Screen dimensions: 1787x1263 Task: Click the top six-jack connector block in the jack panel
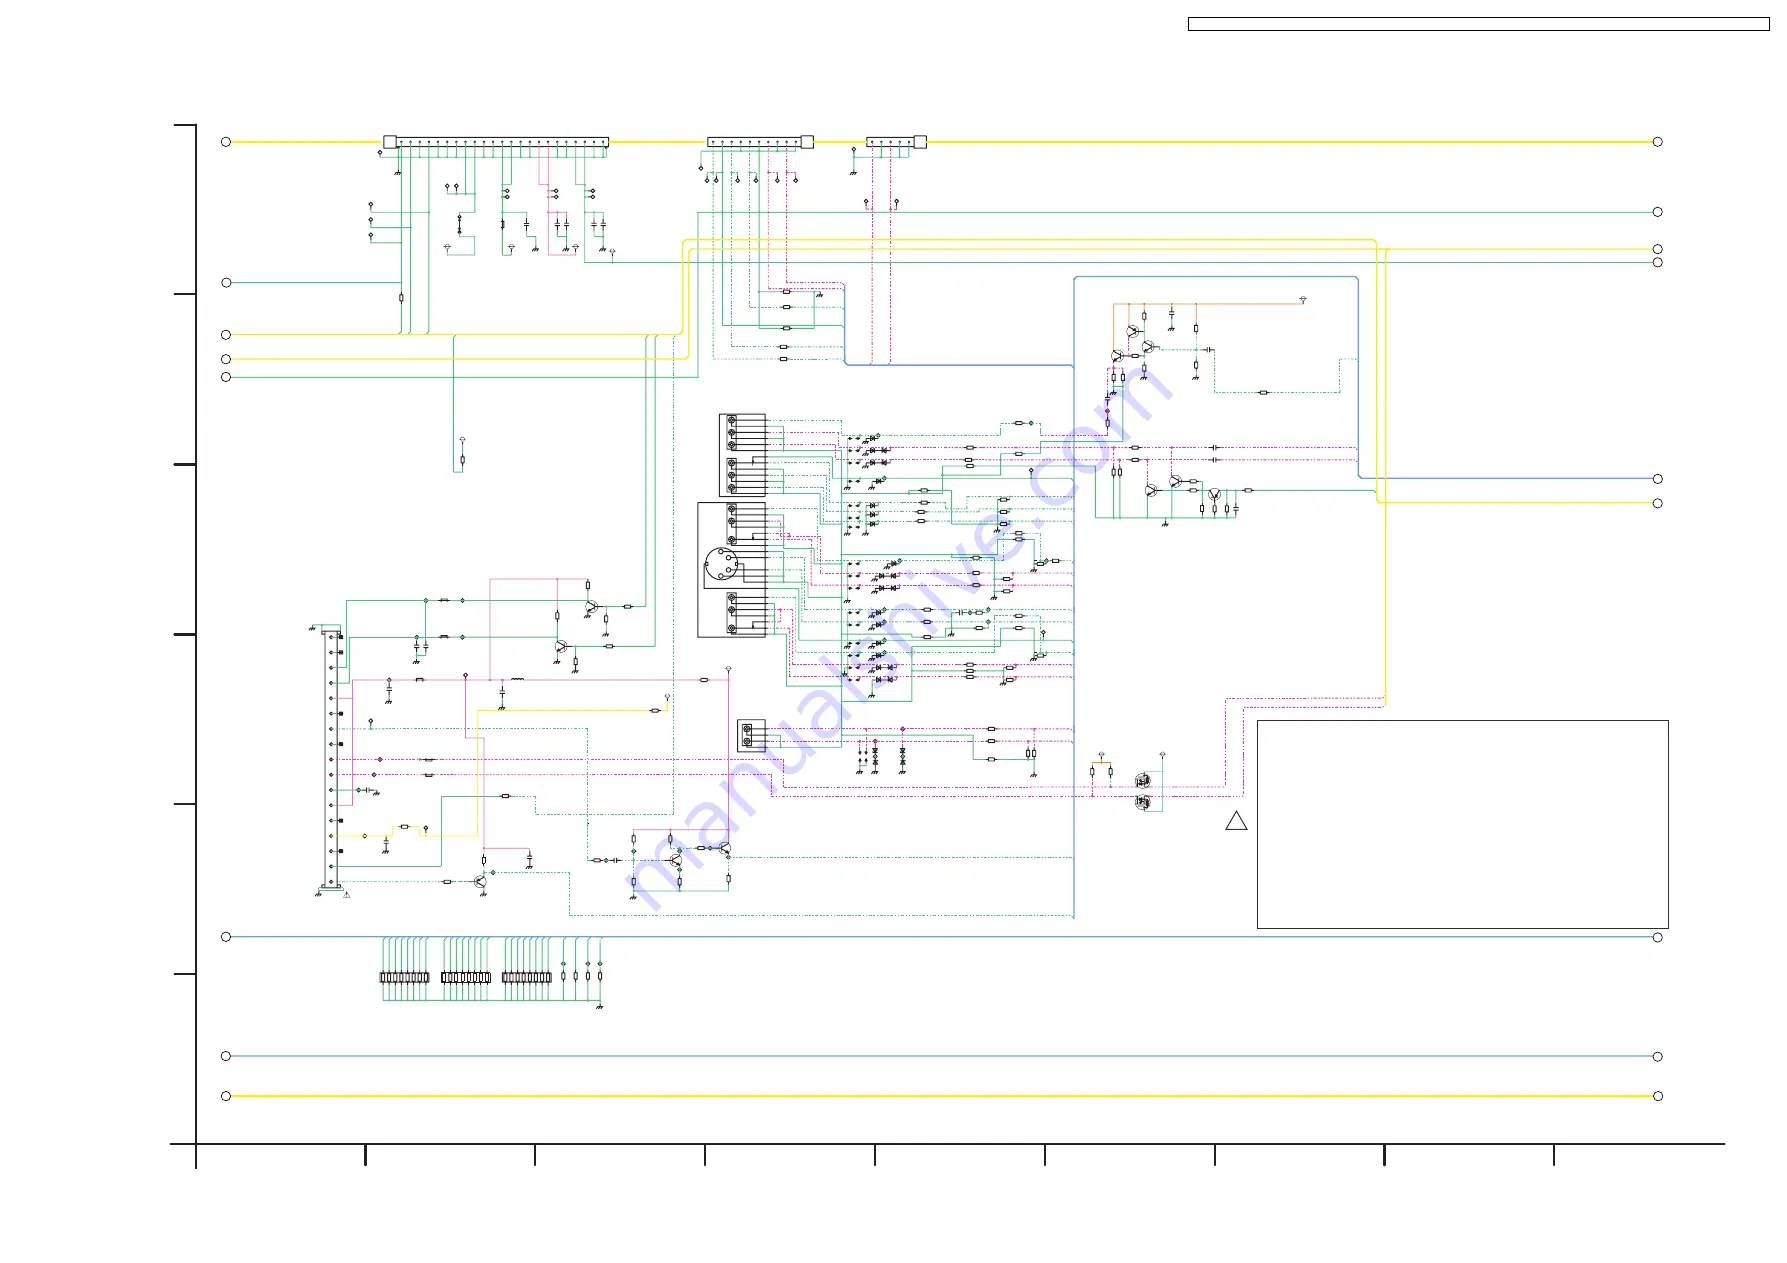(742, 455)
